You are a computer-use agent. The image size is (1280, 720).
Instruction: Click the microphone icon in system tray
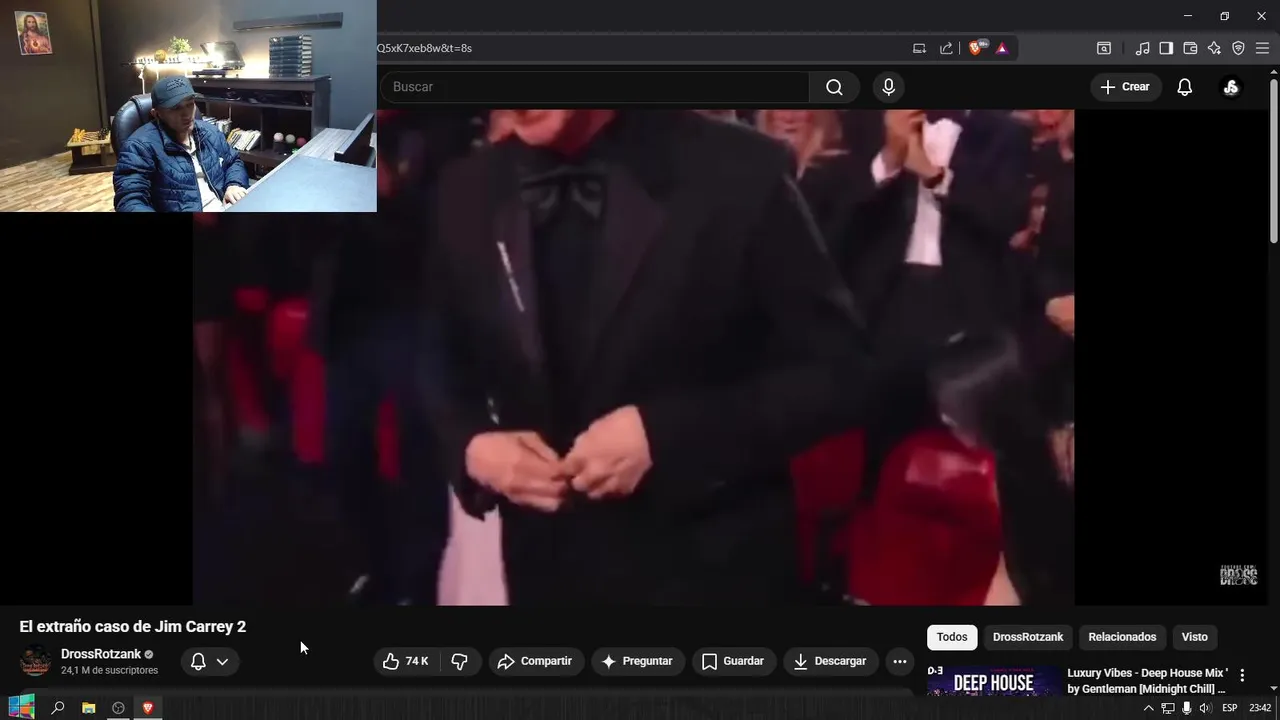click(1186, 708)
